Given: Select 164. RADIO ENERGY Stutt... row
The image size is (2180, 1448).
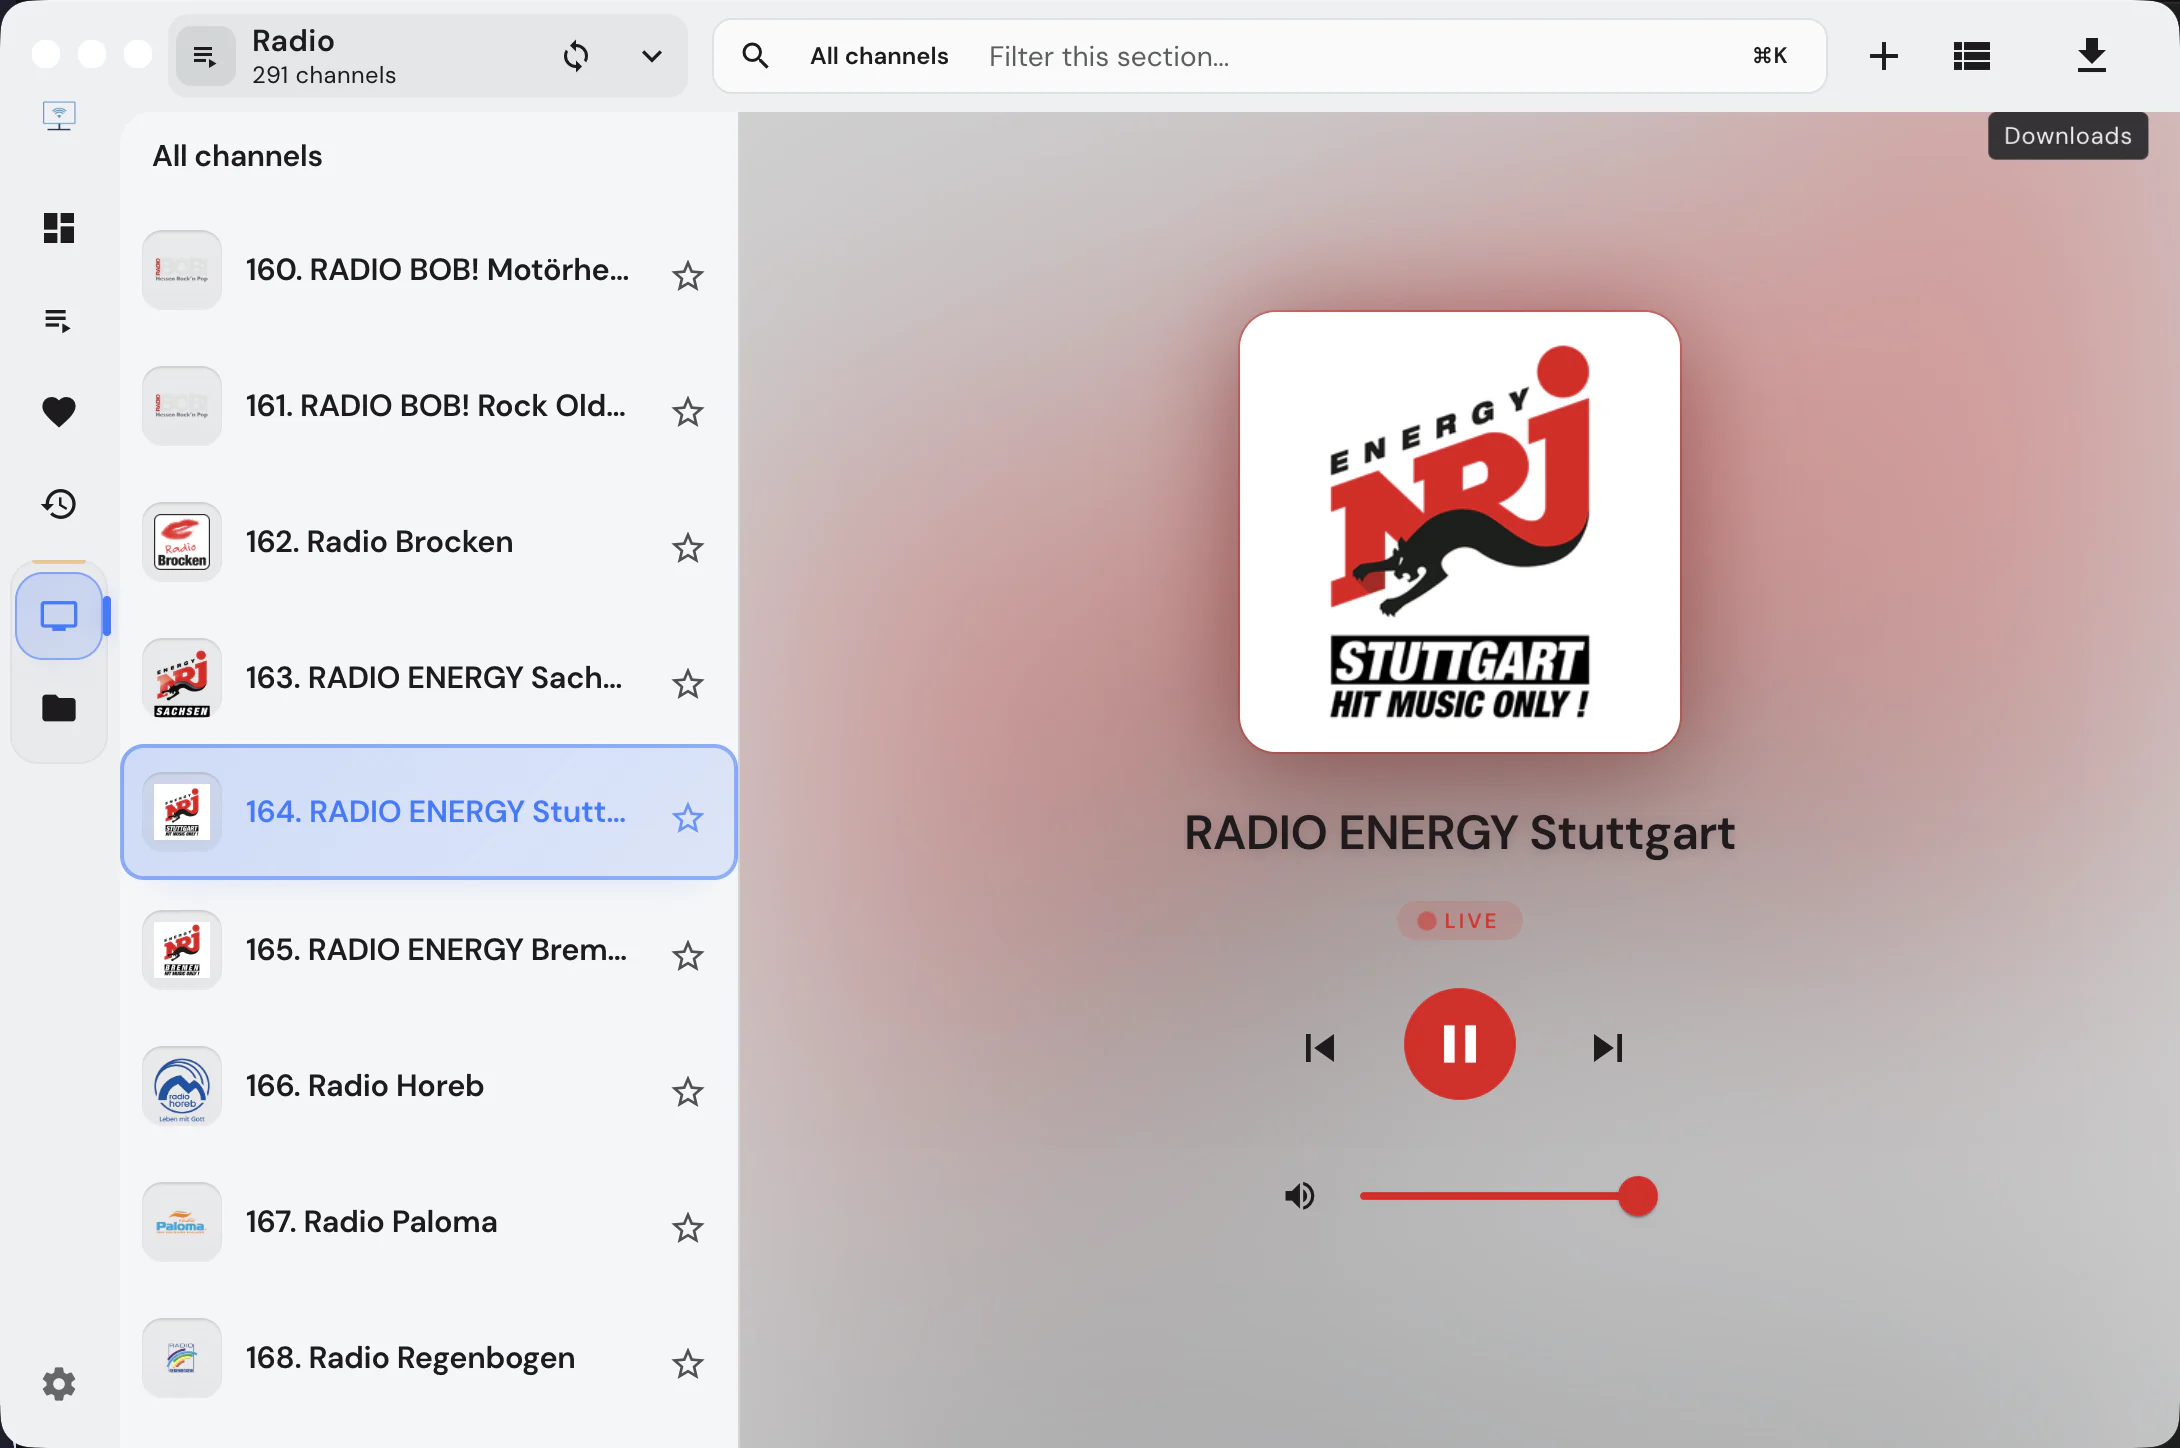Looking at the screenshot, I should click(x=429, y=812).
